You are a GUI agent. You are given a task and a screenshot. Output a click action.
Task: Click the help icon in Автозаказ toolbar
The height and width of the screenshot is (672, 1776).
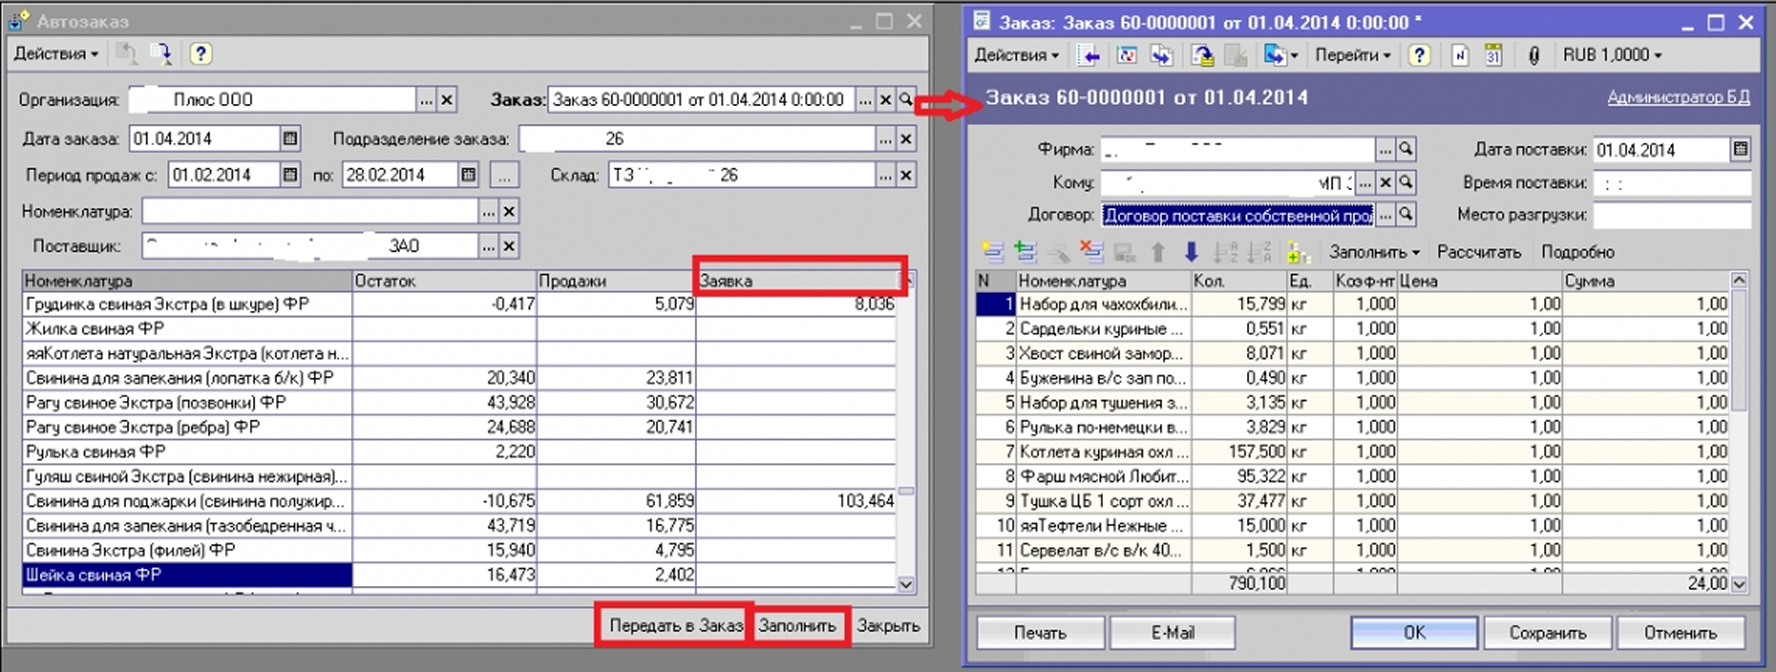[x=200, y=54]
